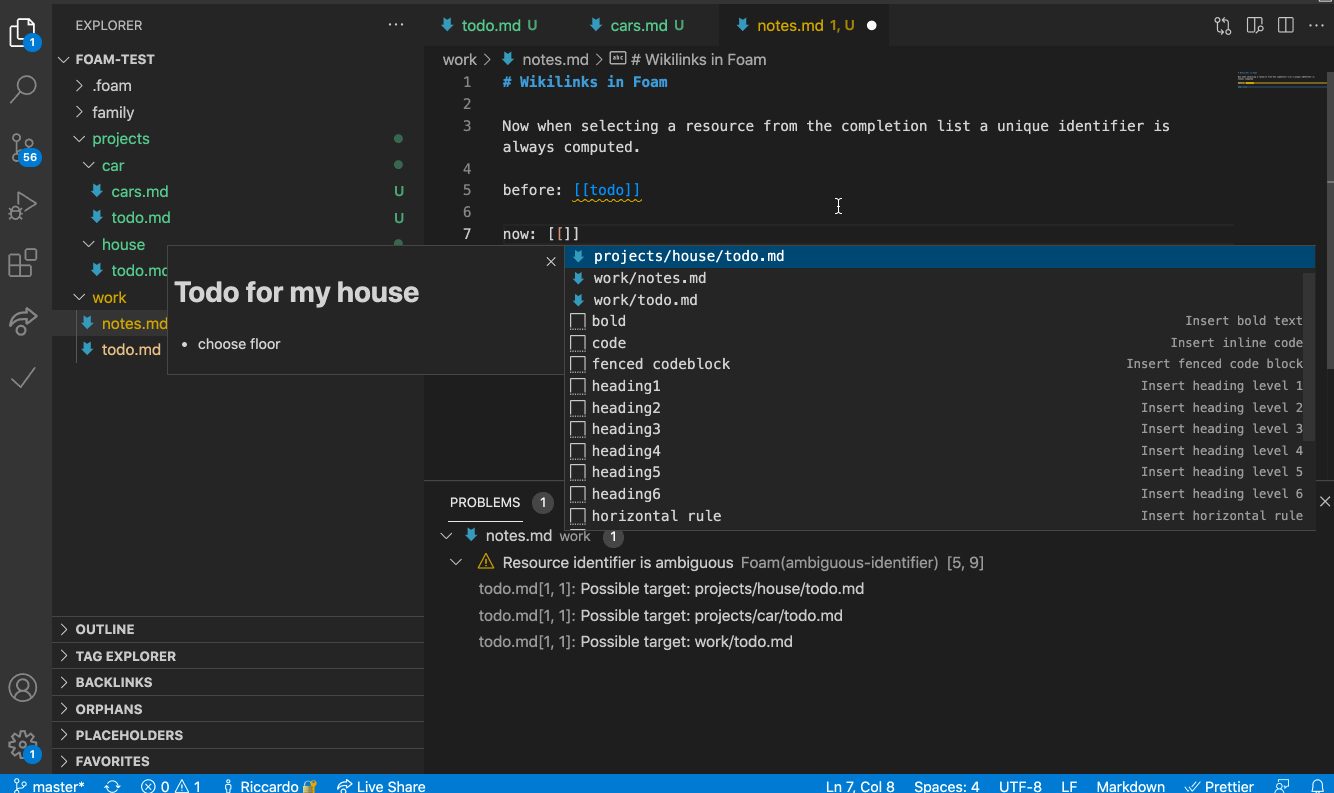Open the notifications bell in the status bar
This screenshot has width=1334, height=793.
click(1317, 786)
